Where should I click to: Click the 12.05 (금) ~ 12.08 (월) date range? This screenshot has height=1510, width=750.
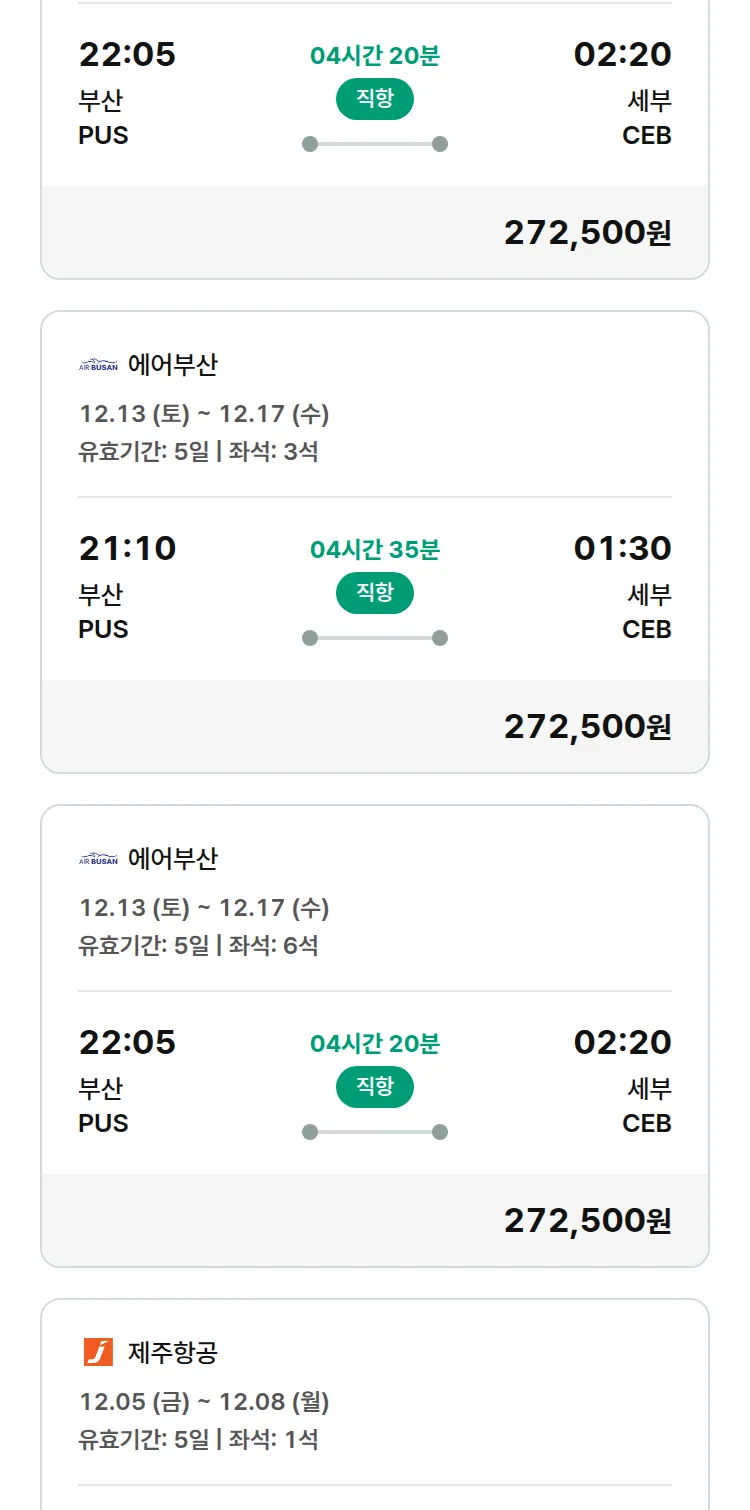click(x=204, y=1402)
